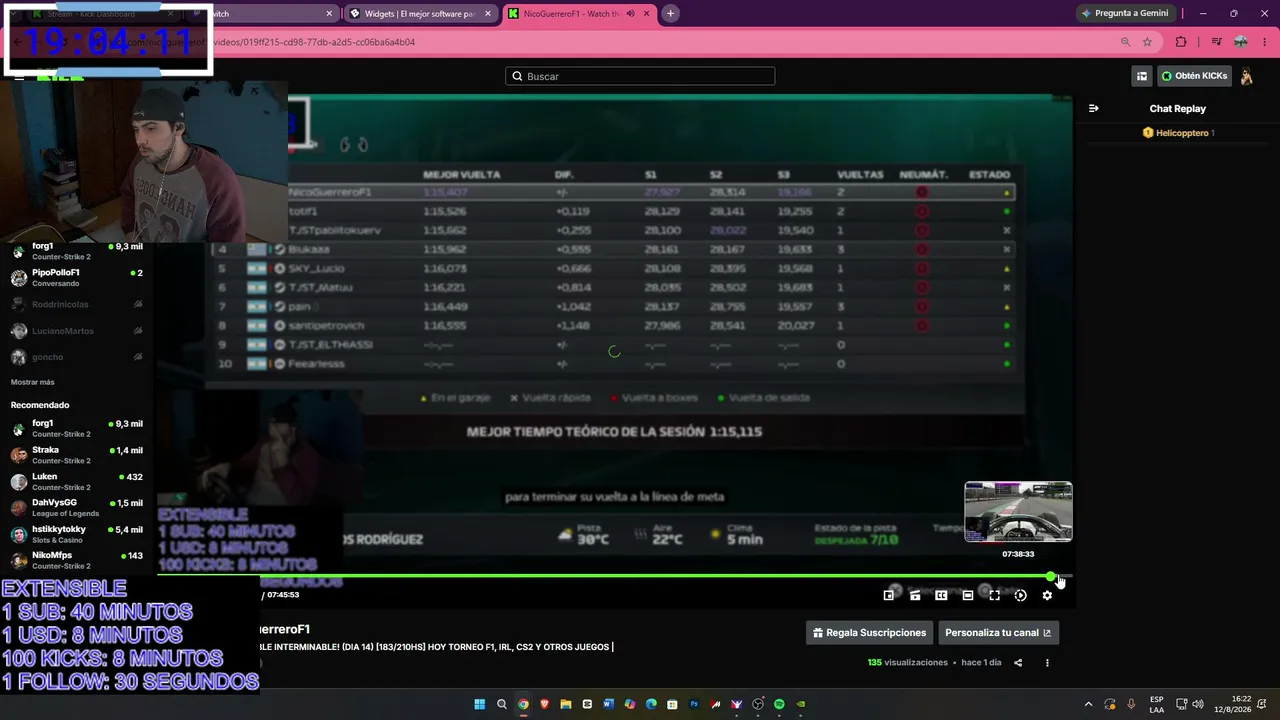Open LucianoMartos offline channel

point(77,331)
